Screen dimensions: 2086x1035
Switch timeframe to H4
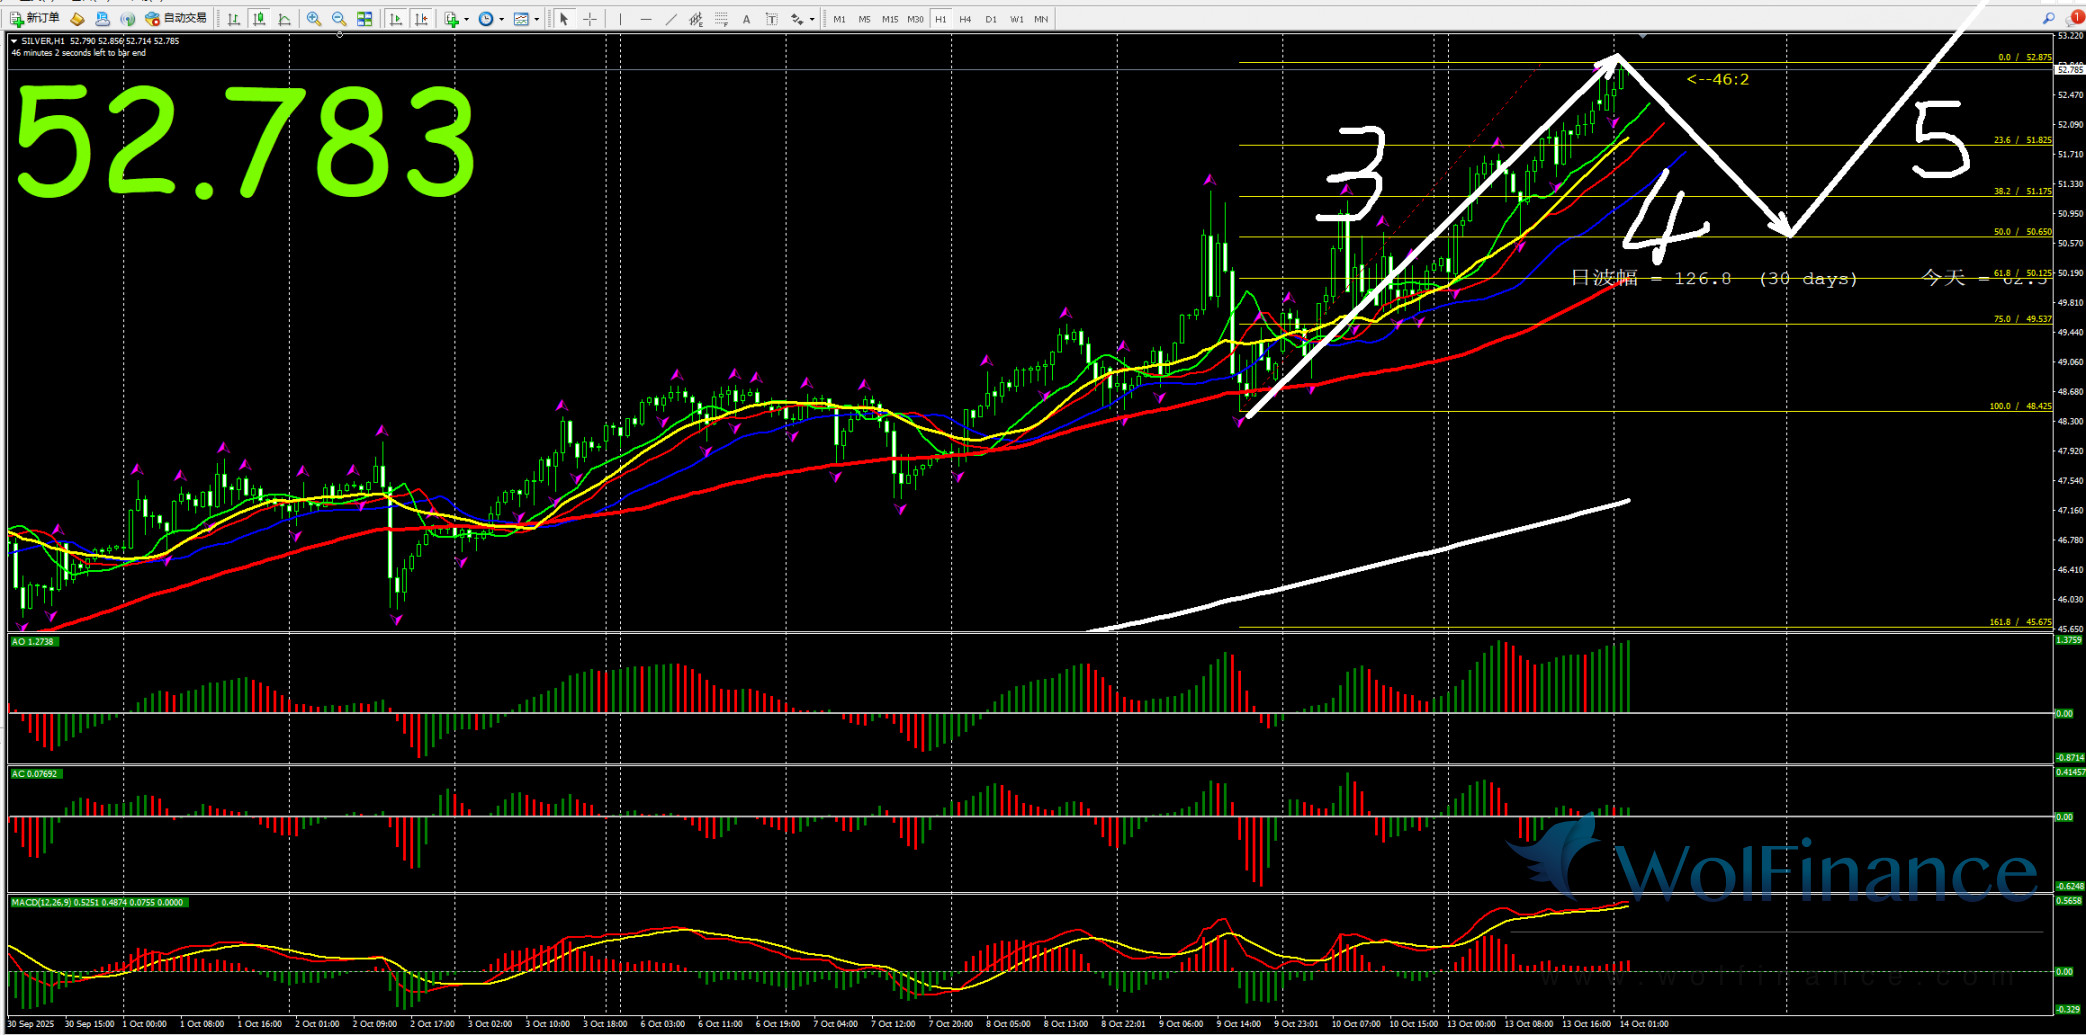pos(965,19)
